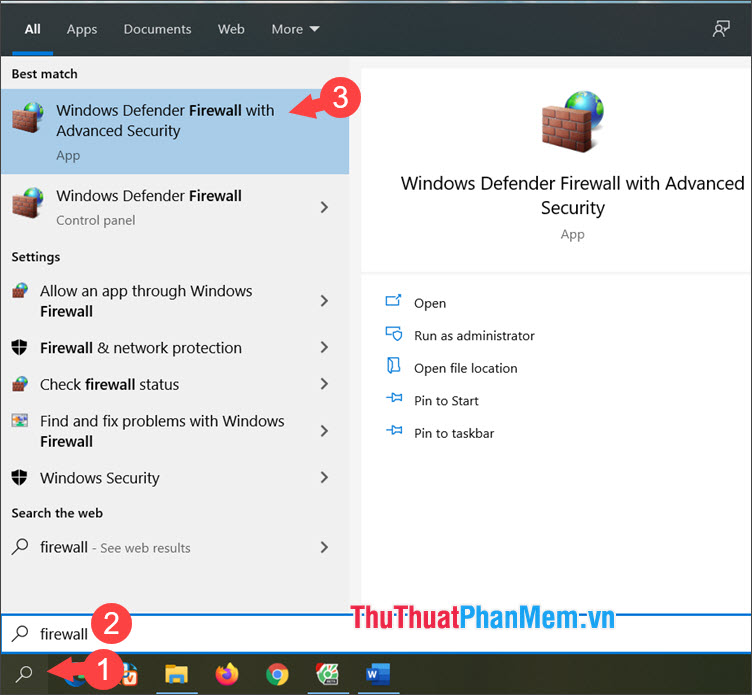Open Coc Coc browser from the taskbar
This screenshot has width=752, height=695.
(x=328, y=673)
